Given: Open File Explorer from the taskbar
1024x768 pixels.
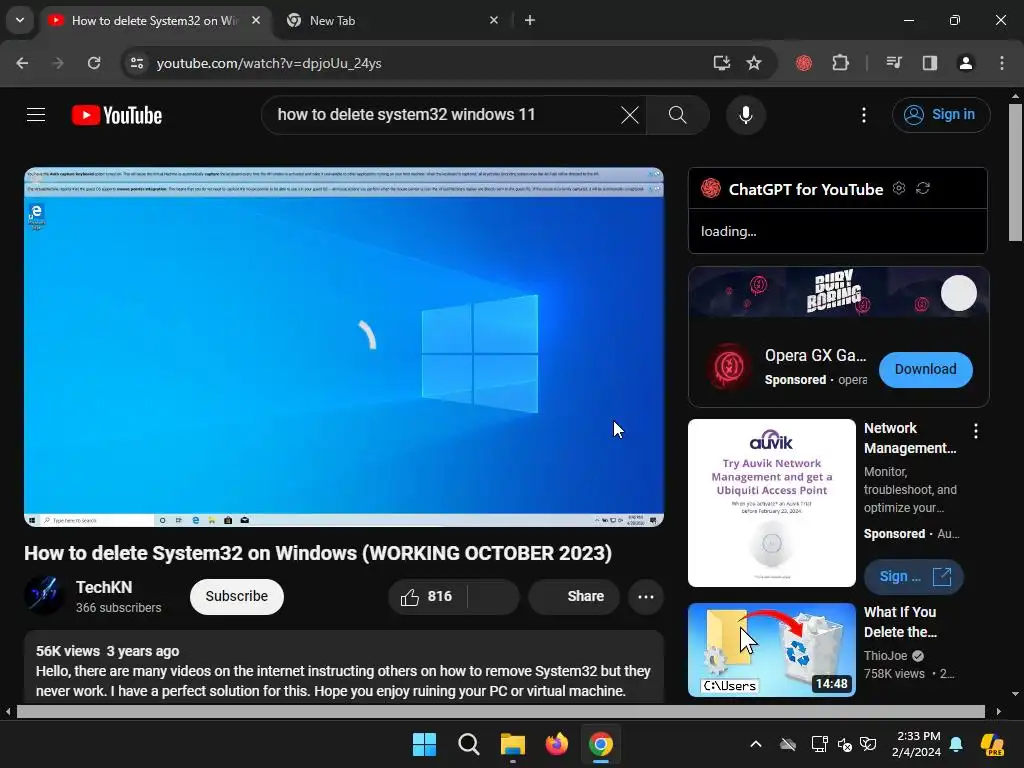Looking at the screenshot, I should 513,744.
